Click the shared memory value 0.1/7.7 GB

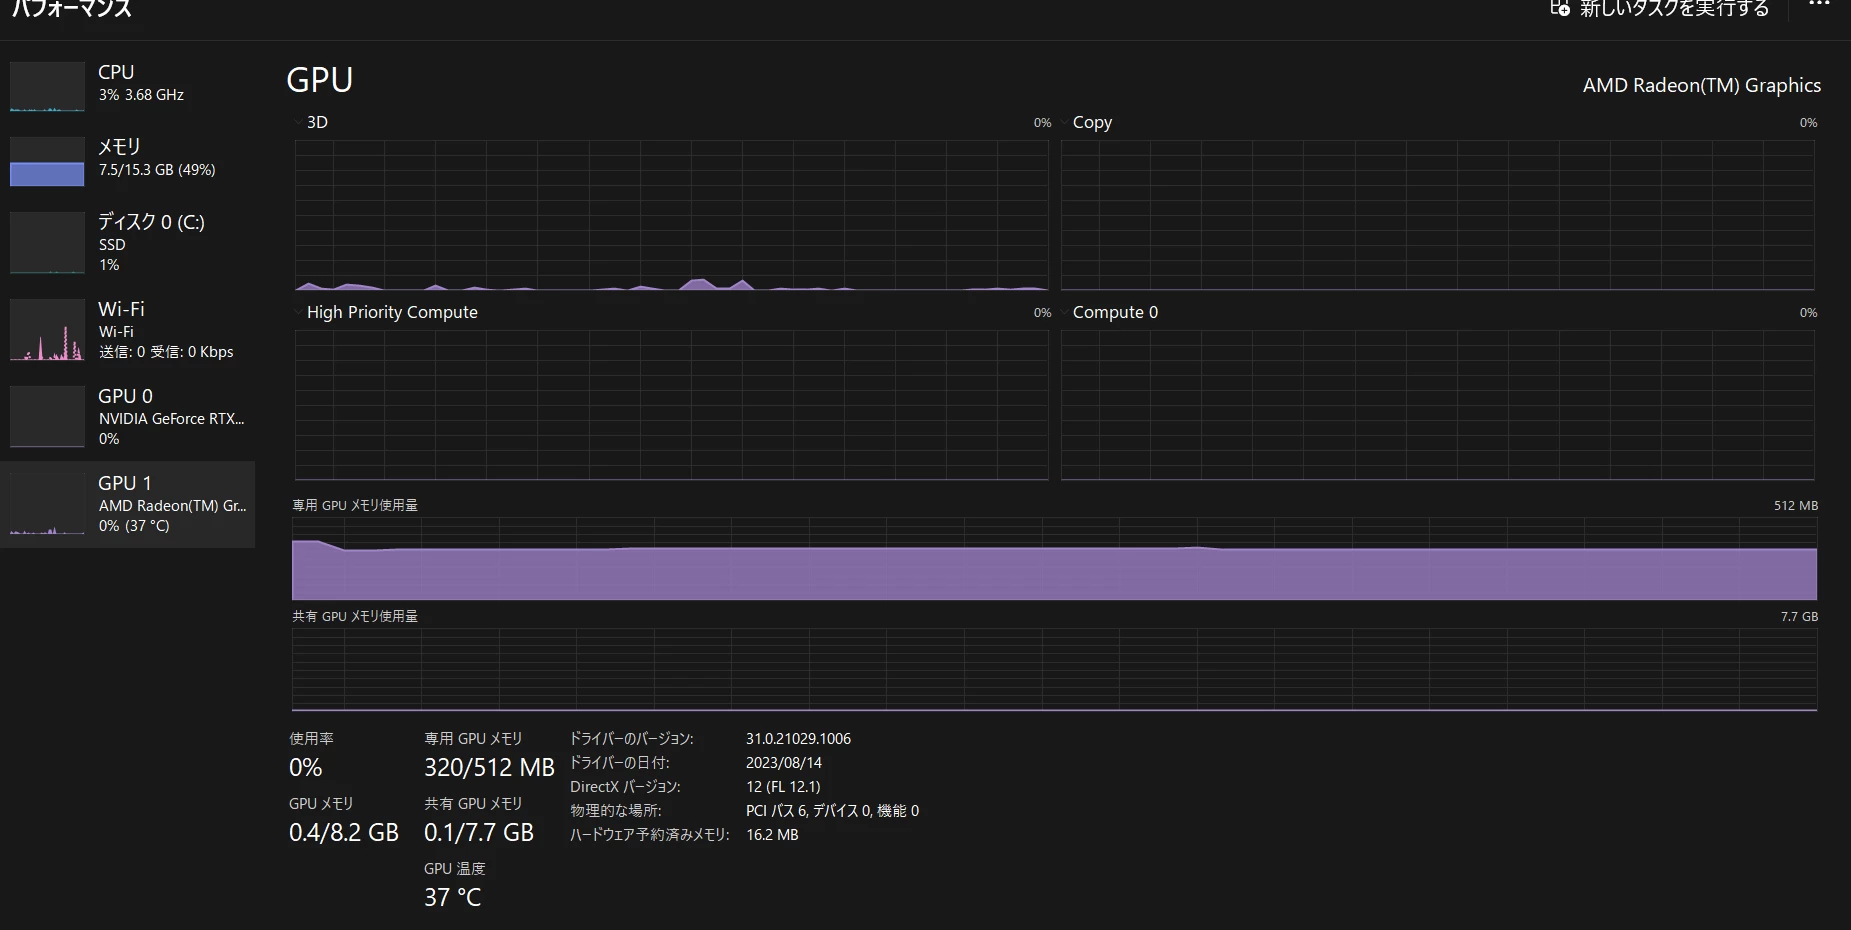(x=479, y=833)
